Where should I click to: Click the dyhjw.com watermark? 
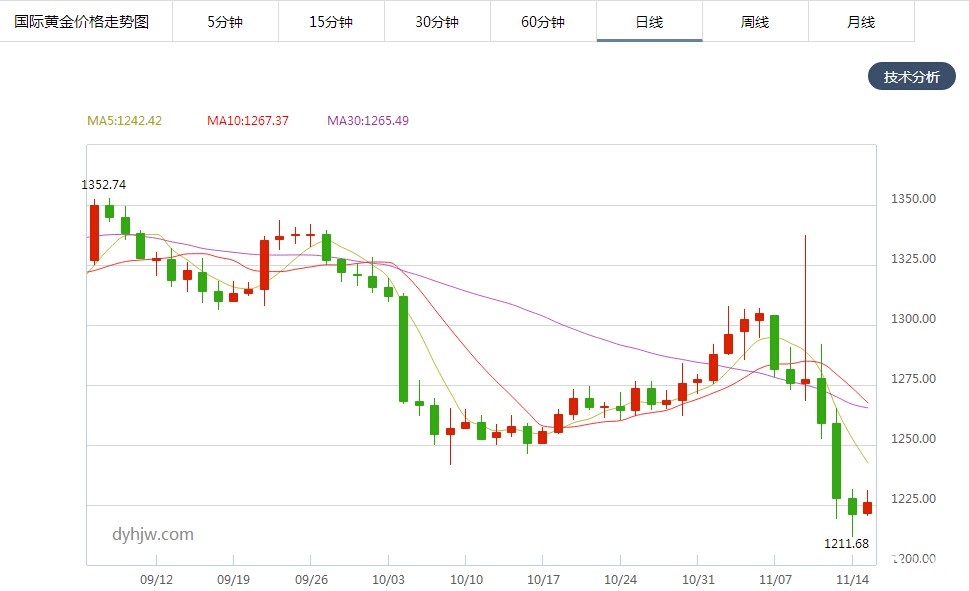(152, 535)
